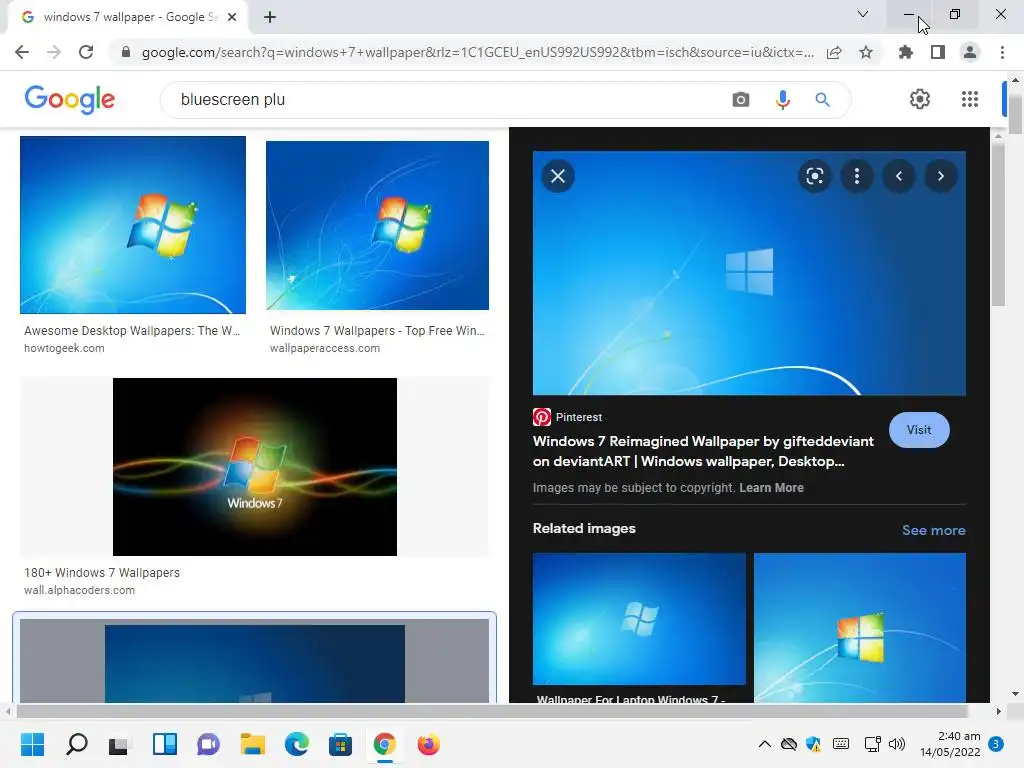
Task: Open clock and date notification area
Action: (x=950, y=744)
